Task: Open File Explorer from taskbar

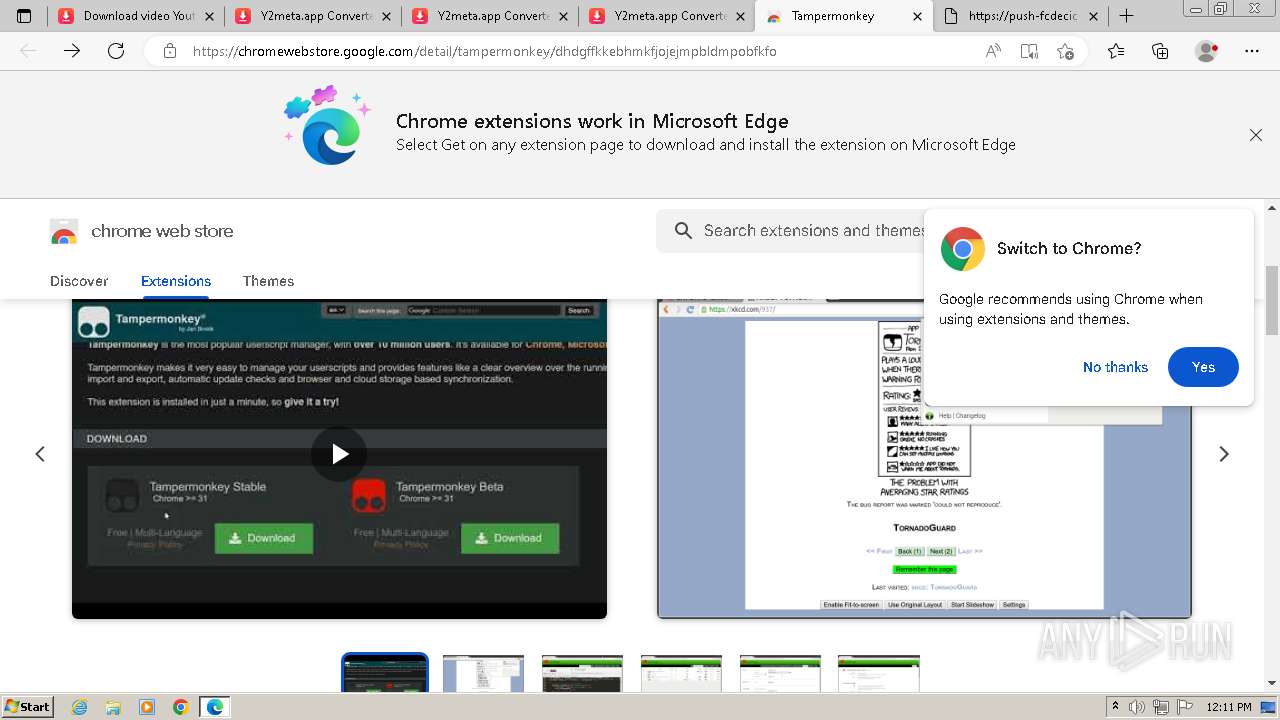Action: tap(113, 707)
